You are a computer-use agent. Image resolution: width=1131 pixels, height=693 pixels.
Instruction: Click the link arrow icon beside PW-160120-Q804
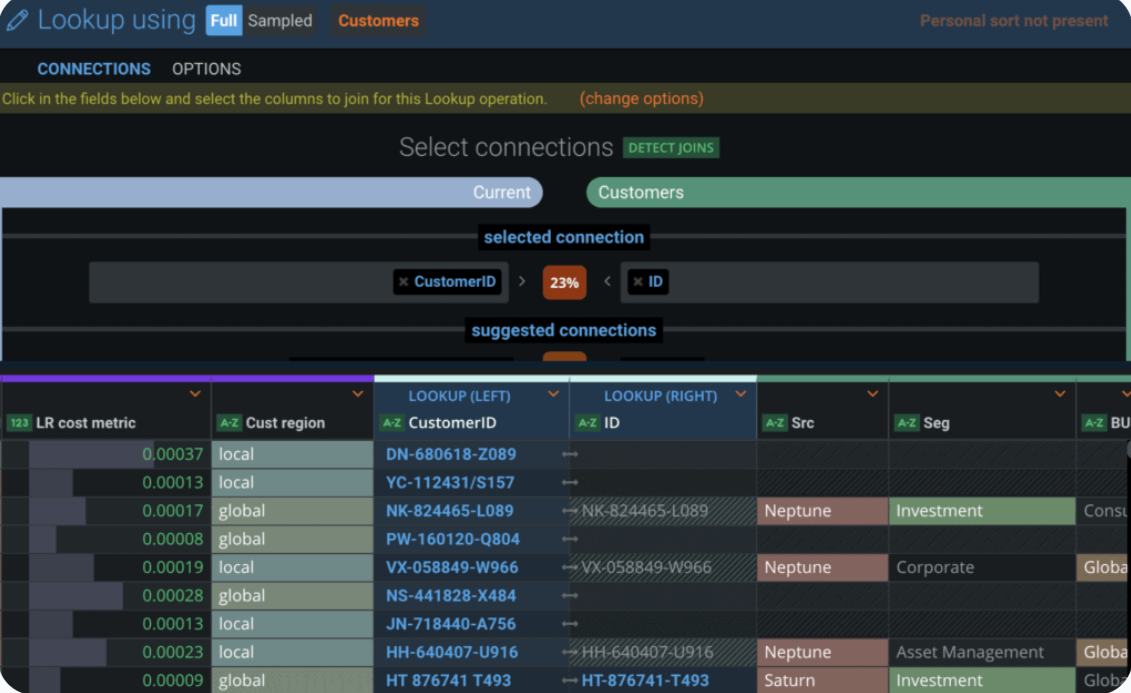[570, 539]
